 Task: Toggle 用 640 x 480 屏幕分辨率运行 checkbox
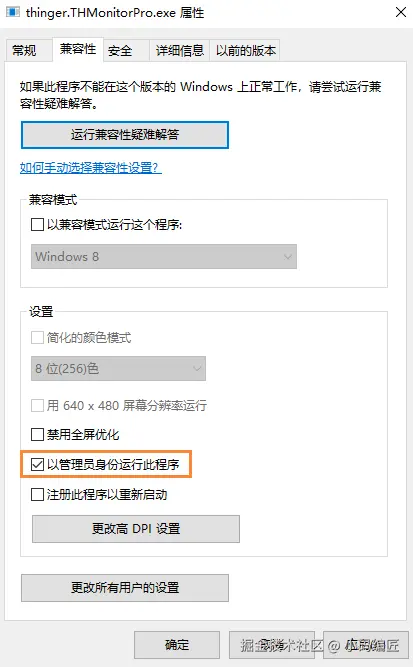[x=37, y=405]
